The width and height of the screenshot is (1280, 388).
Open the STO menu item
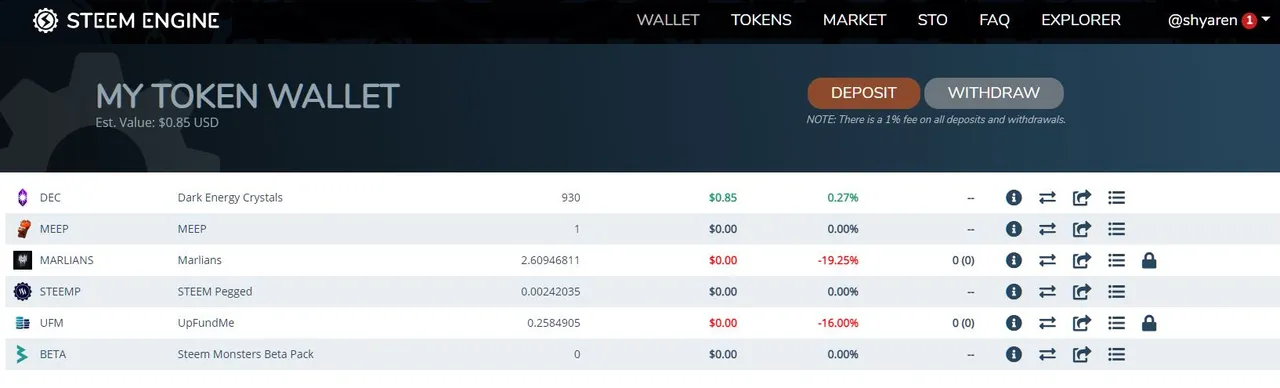click(x=933, y=20)
